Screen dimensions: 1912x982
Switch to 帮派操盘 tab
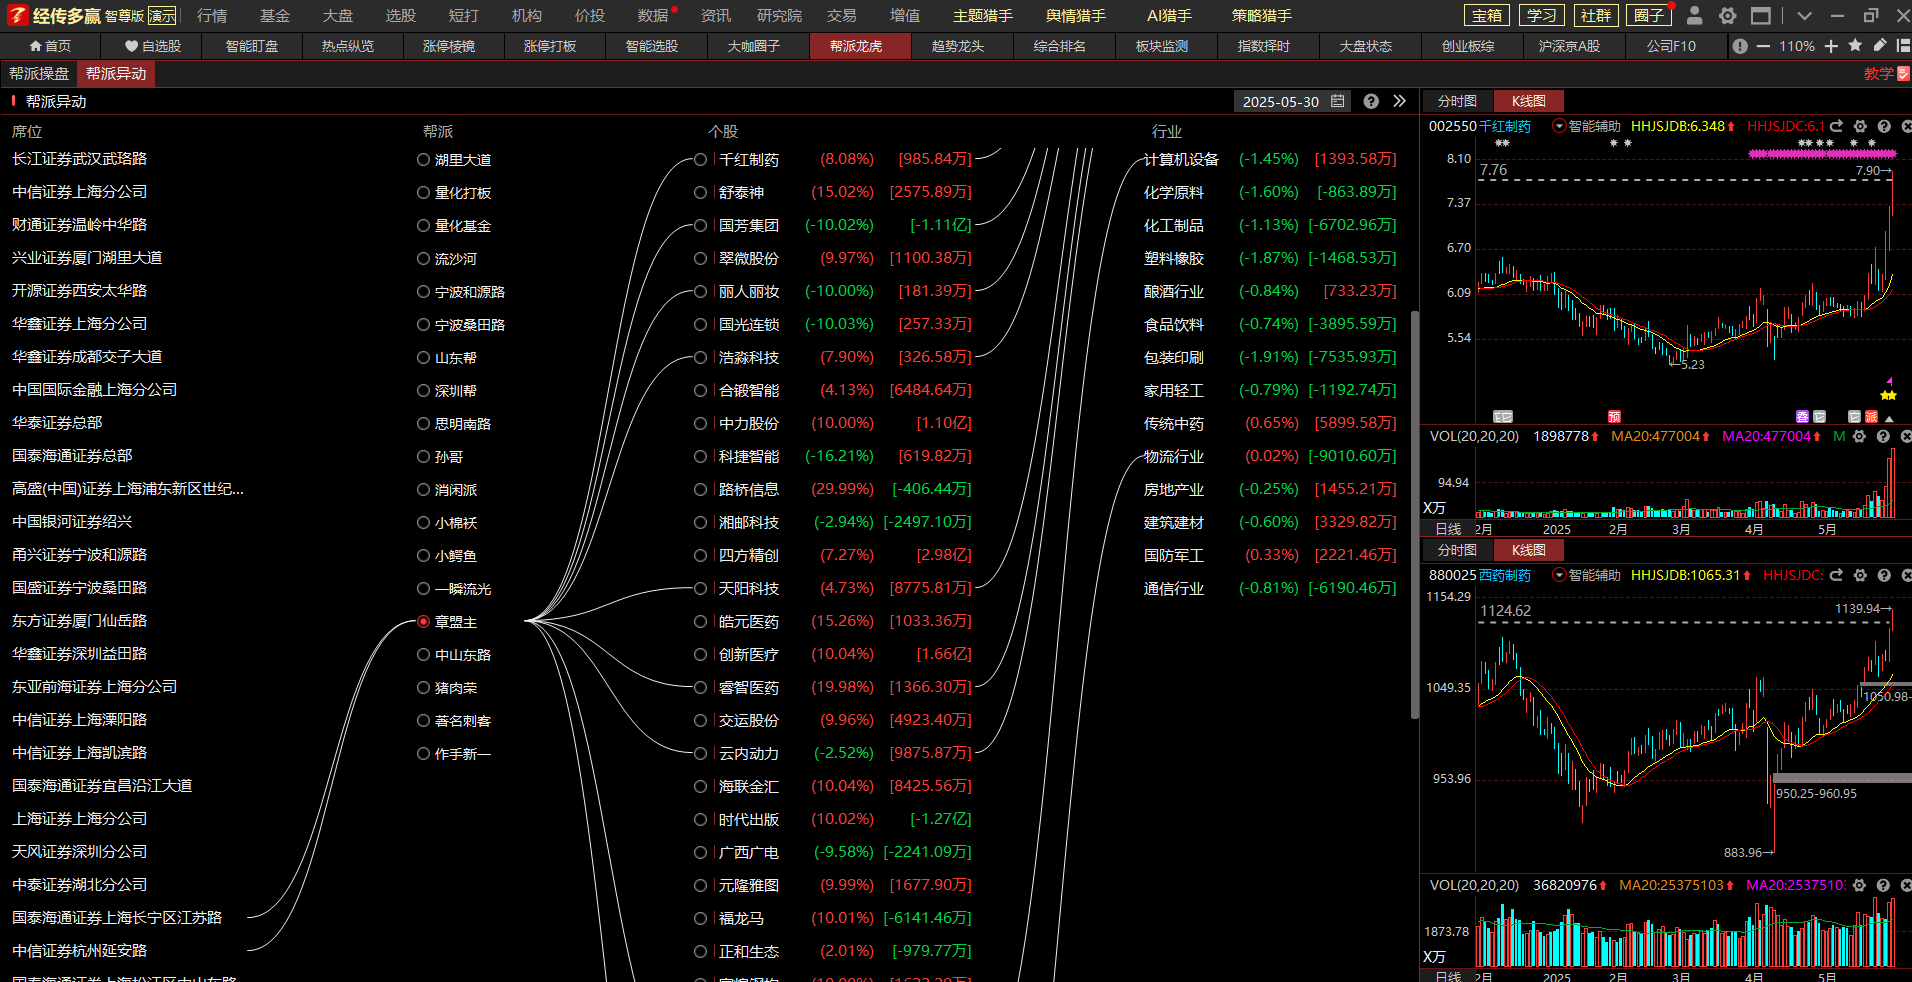tap(39, 74)
